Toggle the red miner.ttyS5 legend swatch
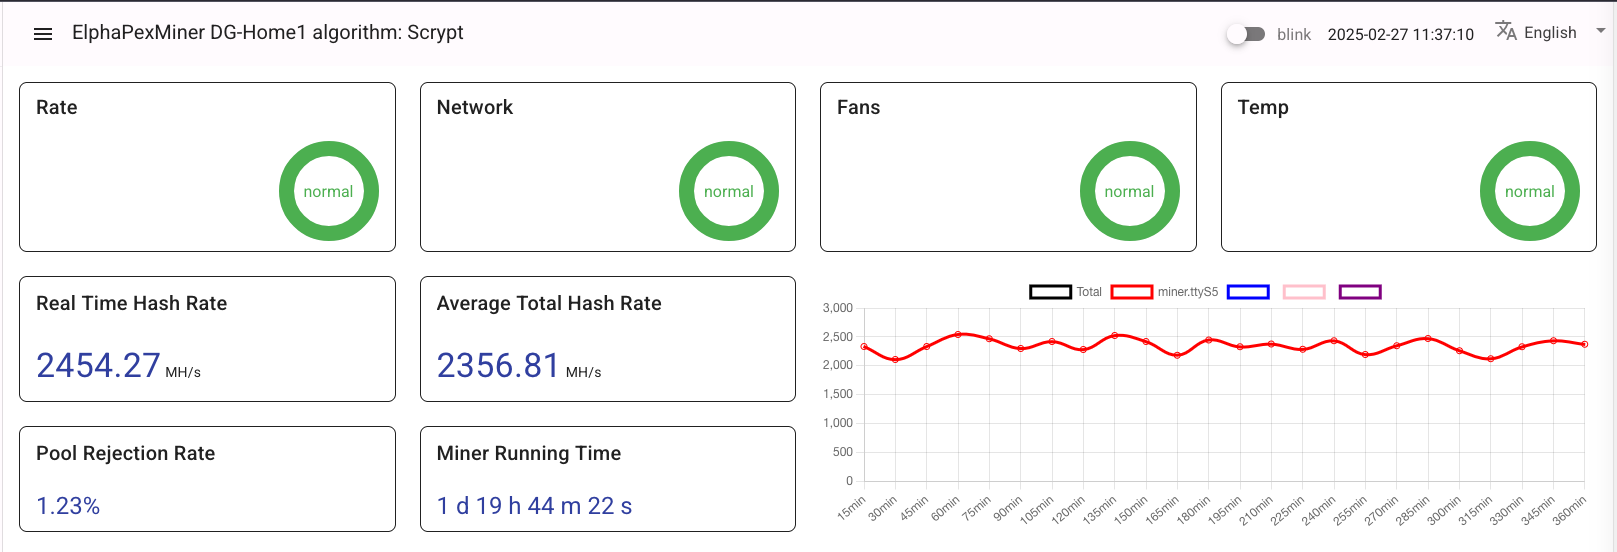The width and height of the screenshot is (1617, 552). click(x=1132, y=292)
